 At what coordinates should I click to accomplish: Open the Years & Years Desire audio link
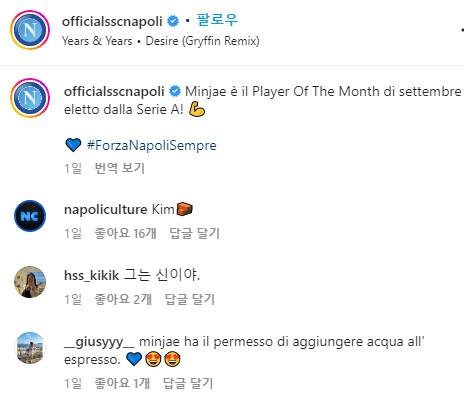pyautogui.click(x=161, y=41)
